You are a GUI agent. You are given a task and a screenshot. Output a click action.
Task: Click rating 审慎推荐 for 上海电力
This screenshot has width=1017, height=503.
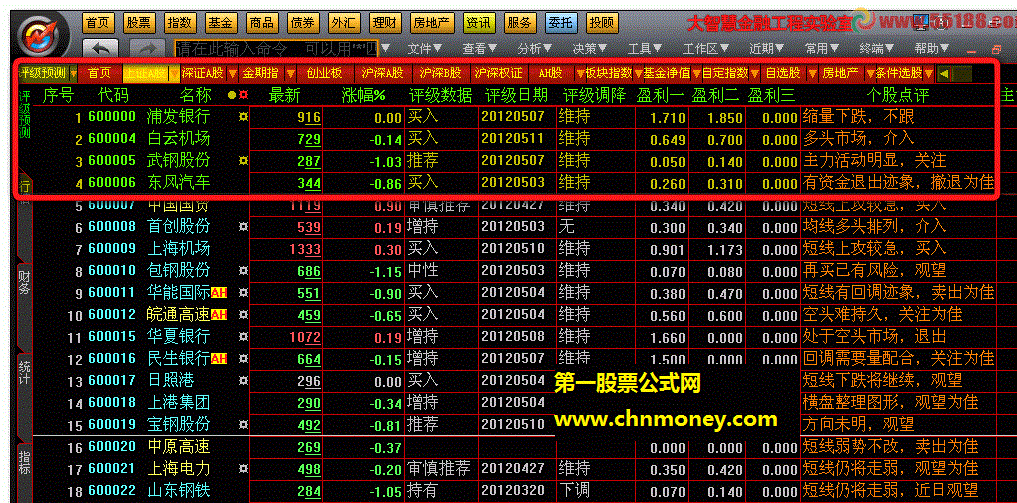[x=438, y=468]
